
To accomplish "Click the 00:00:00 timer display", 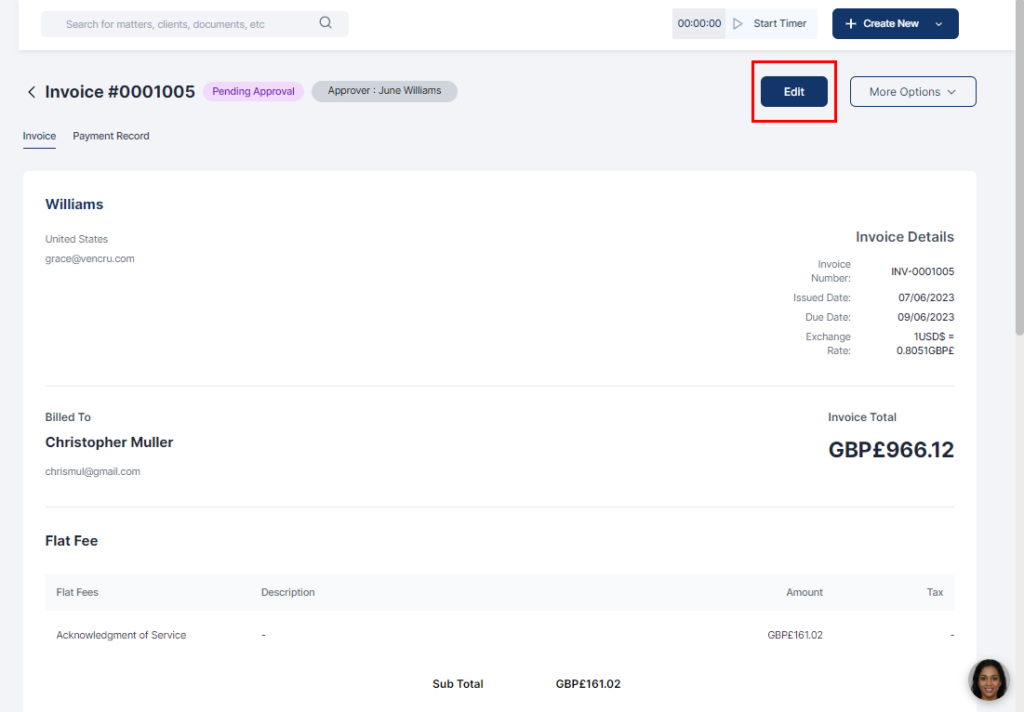I will click(x=699, y=24).
